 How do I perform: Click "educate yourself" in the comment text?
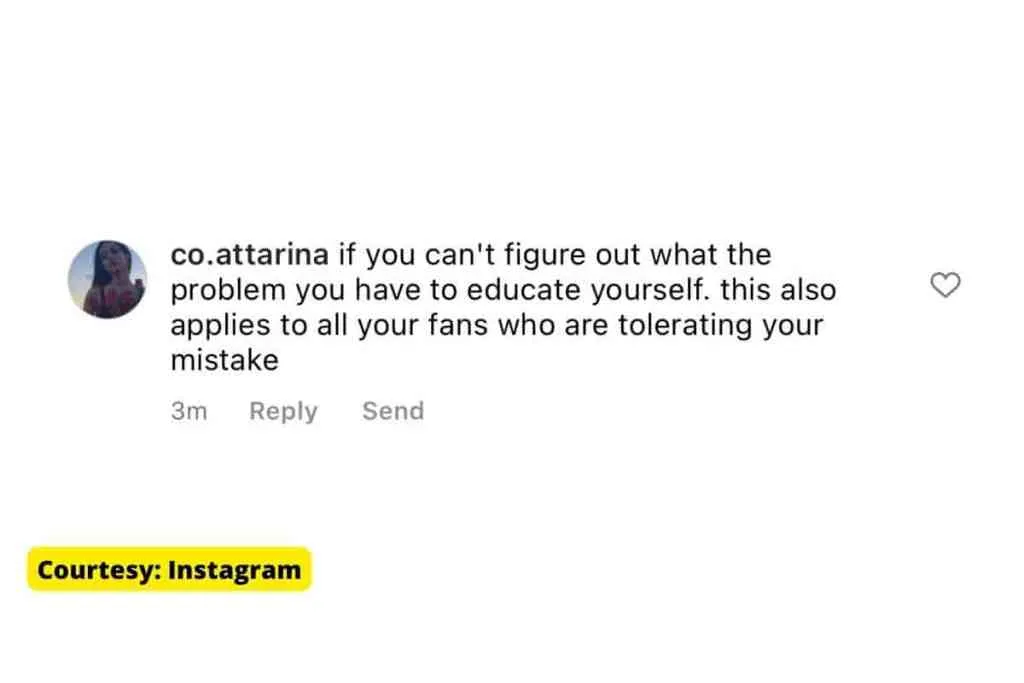pos(588,290)
